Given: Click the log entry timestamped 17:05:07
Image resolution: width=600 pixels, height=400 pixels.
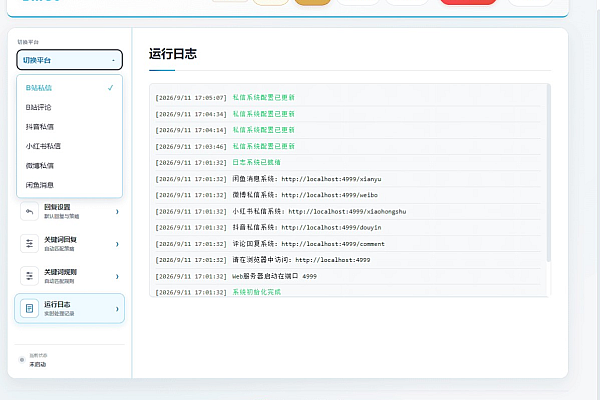Looking at the screenshot, I should point(347,98).
